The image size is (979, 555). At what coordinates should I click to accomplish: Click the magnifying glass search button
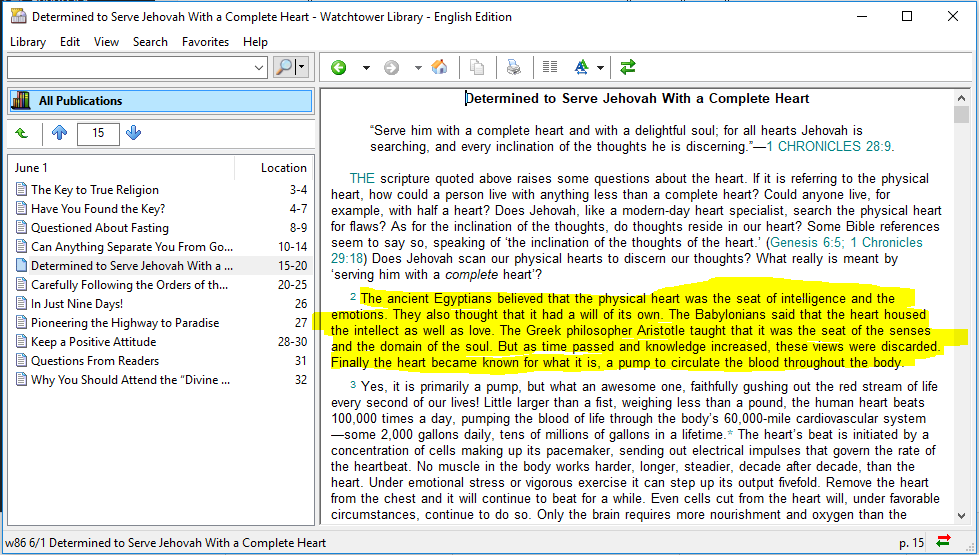click(x=285, y=67)
